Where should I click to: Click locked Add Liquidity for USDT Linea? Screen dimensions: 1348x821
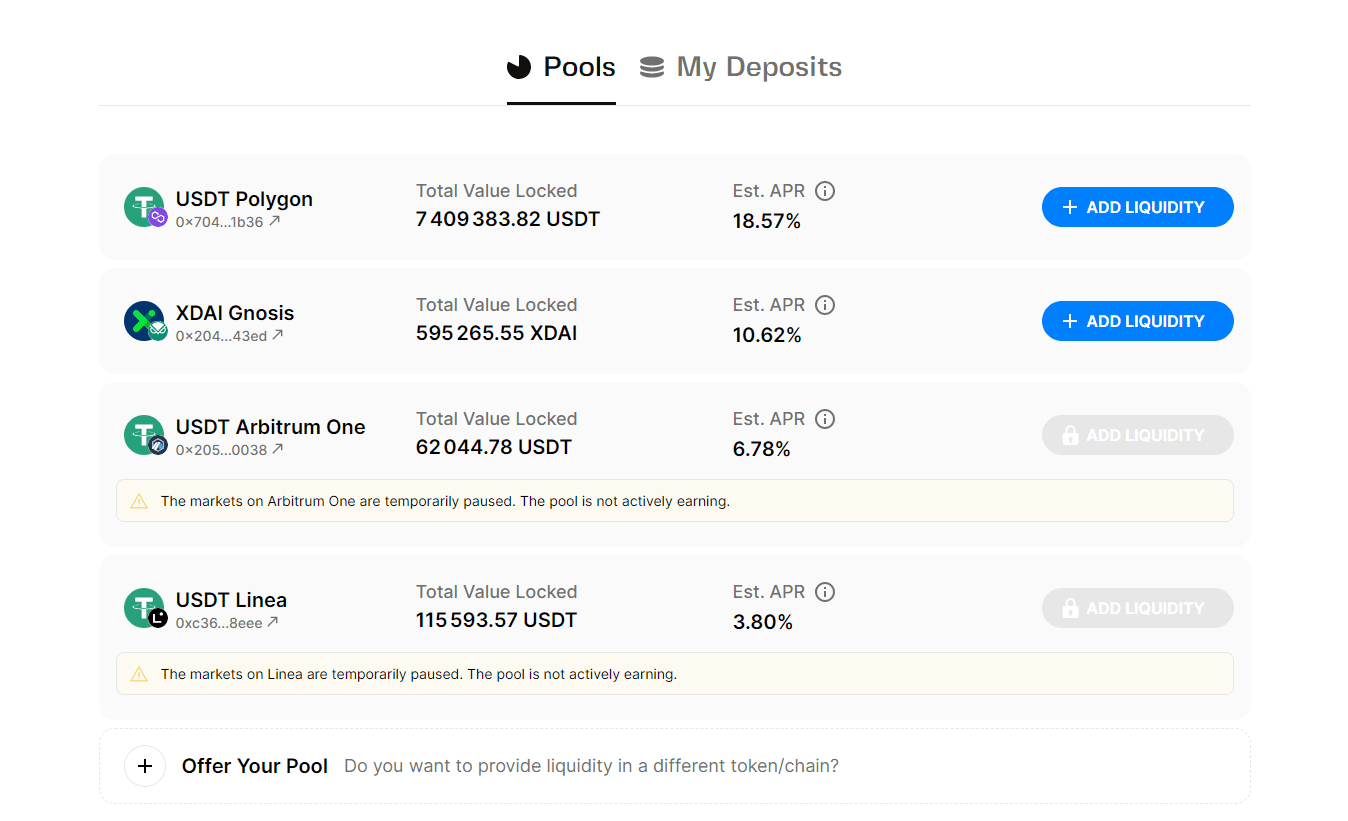tap(1138, 608)
